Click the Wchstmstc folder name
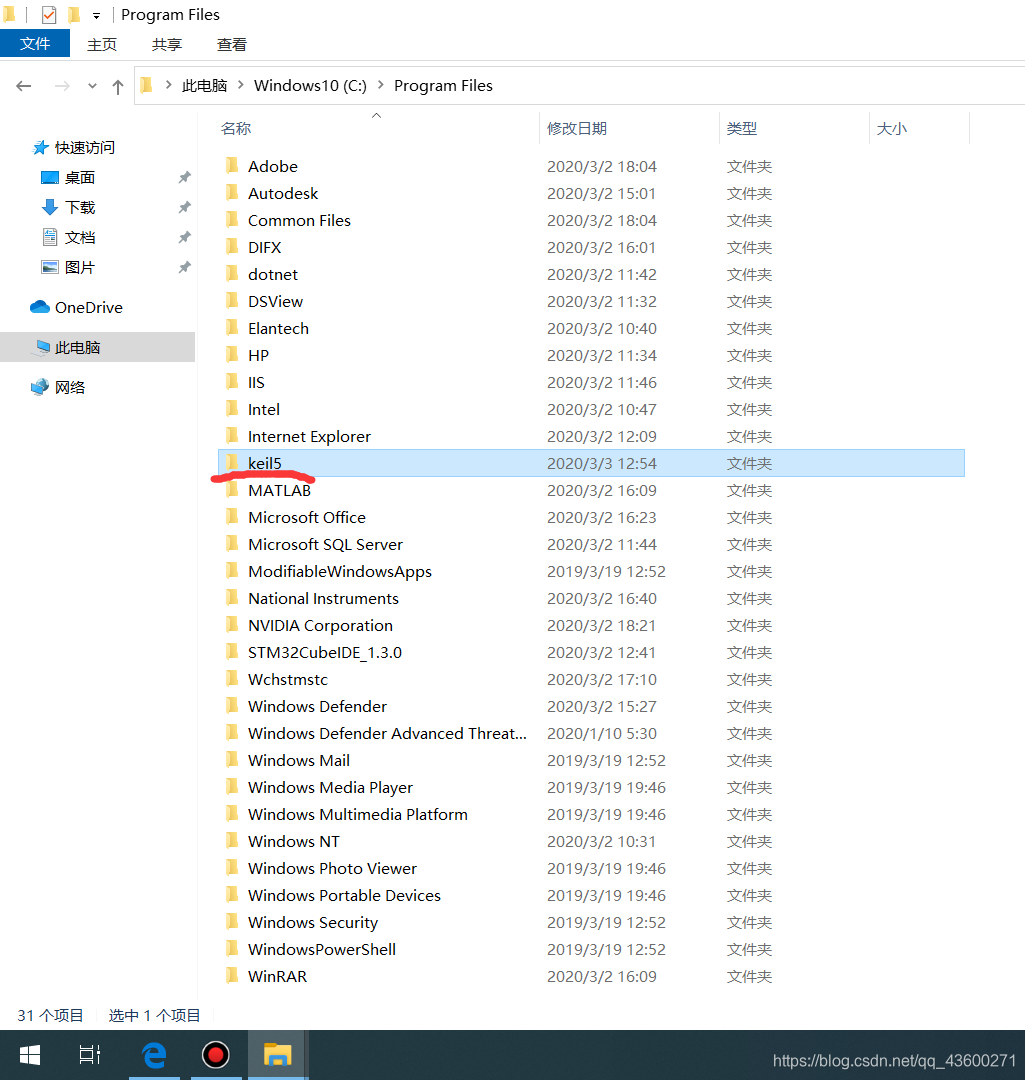The height and width of the screenshot is (1080, 1025). (288, 679)
